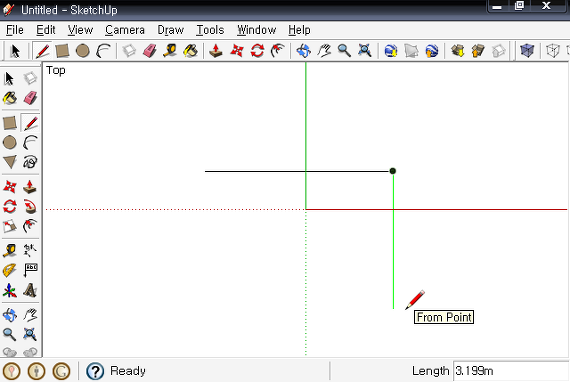Image resolution: width=570 pixels, height=382 pixels.
Task: Select the 3D Text tool
Action: tap(30, 290)
